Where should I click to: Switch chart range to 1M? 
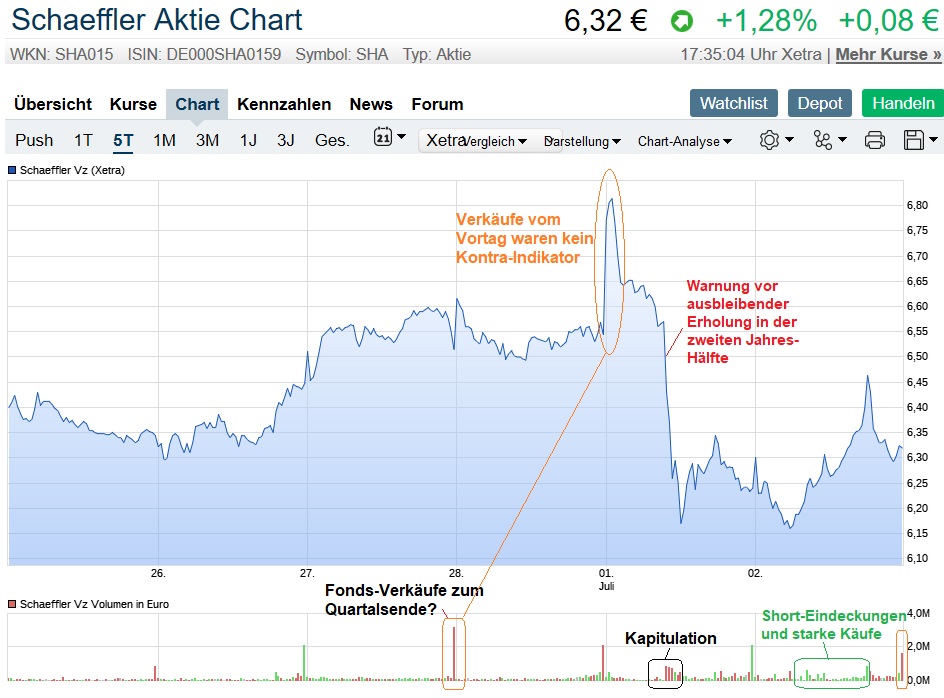(x=164, y=140)
